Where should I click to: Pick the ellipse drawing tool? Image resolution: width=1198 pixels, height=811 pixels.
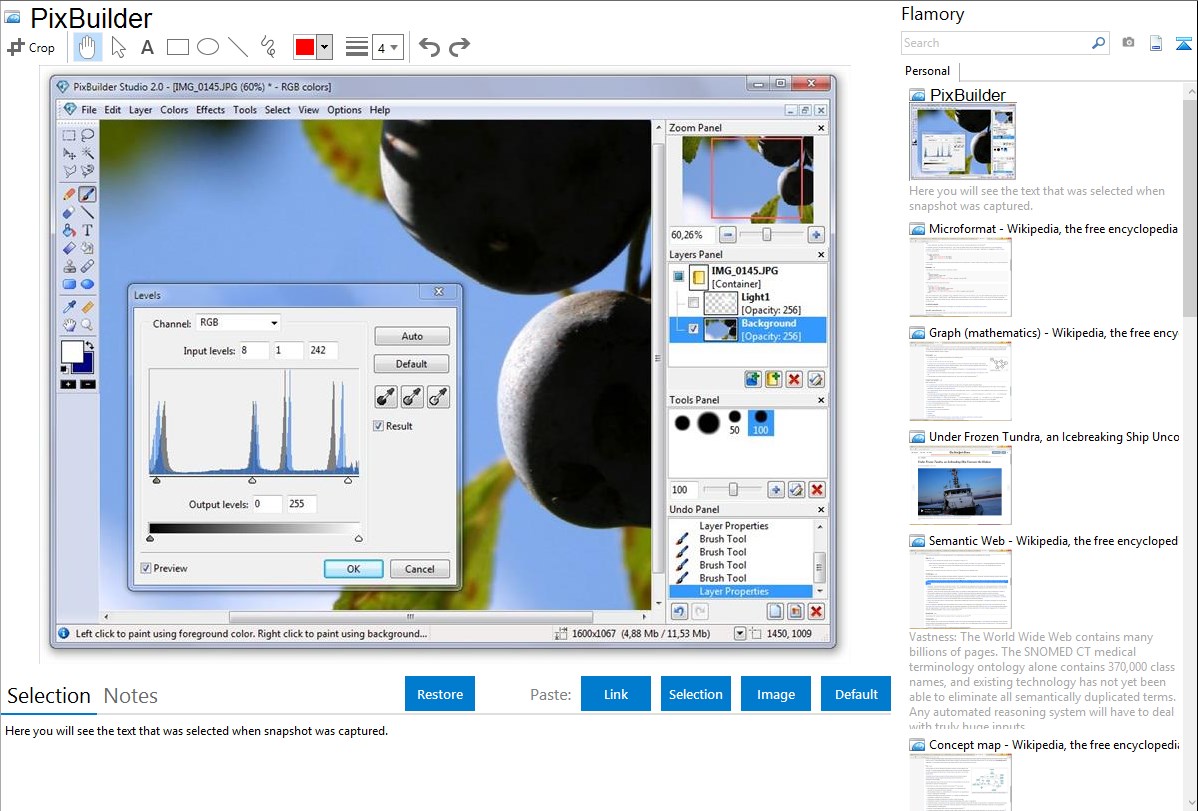208,47
